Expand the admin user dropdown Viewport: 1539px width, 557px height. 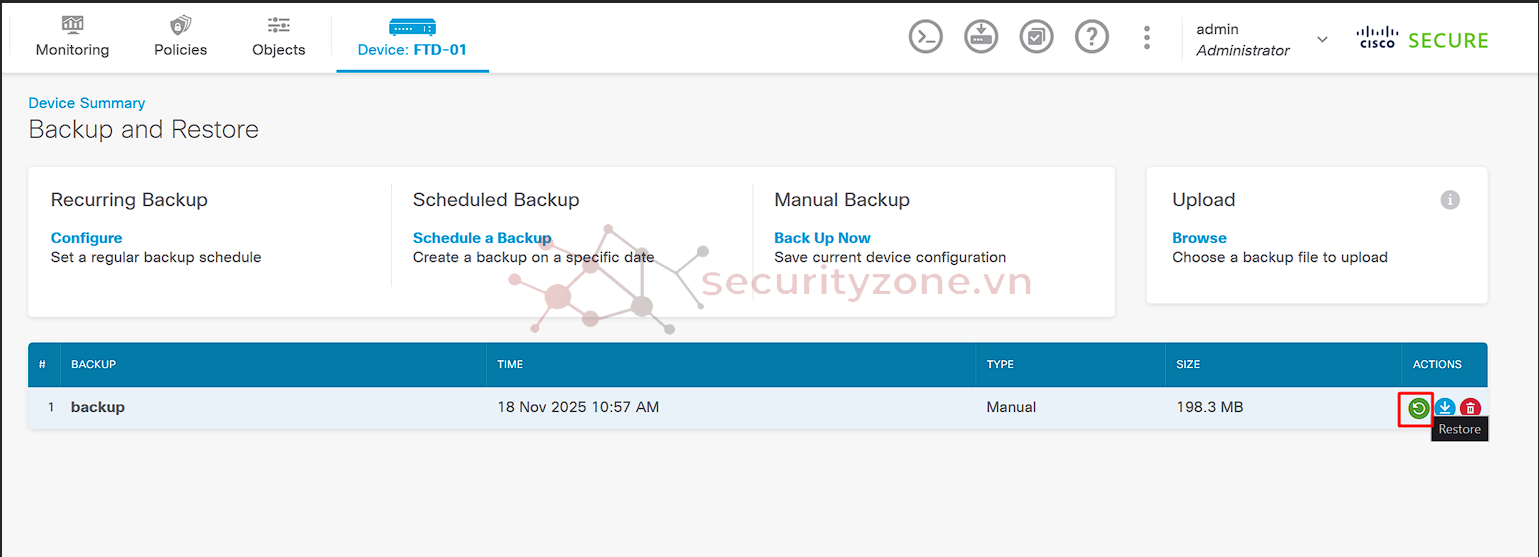pyautogui.click(x=1322, y=39)
